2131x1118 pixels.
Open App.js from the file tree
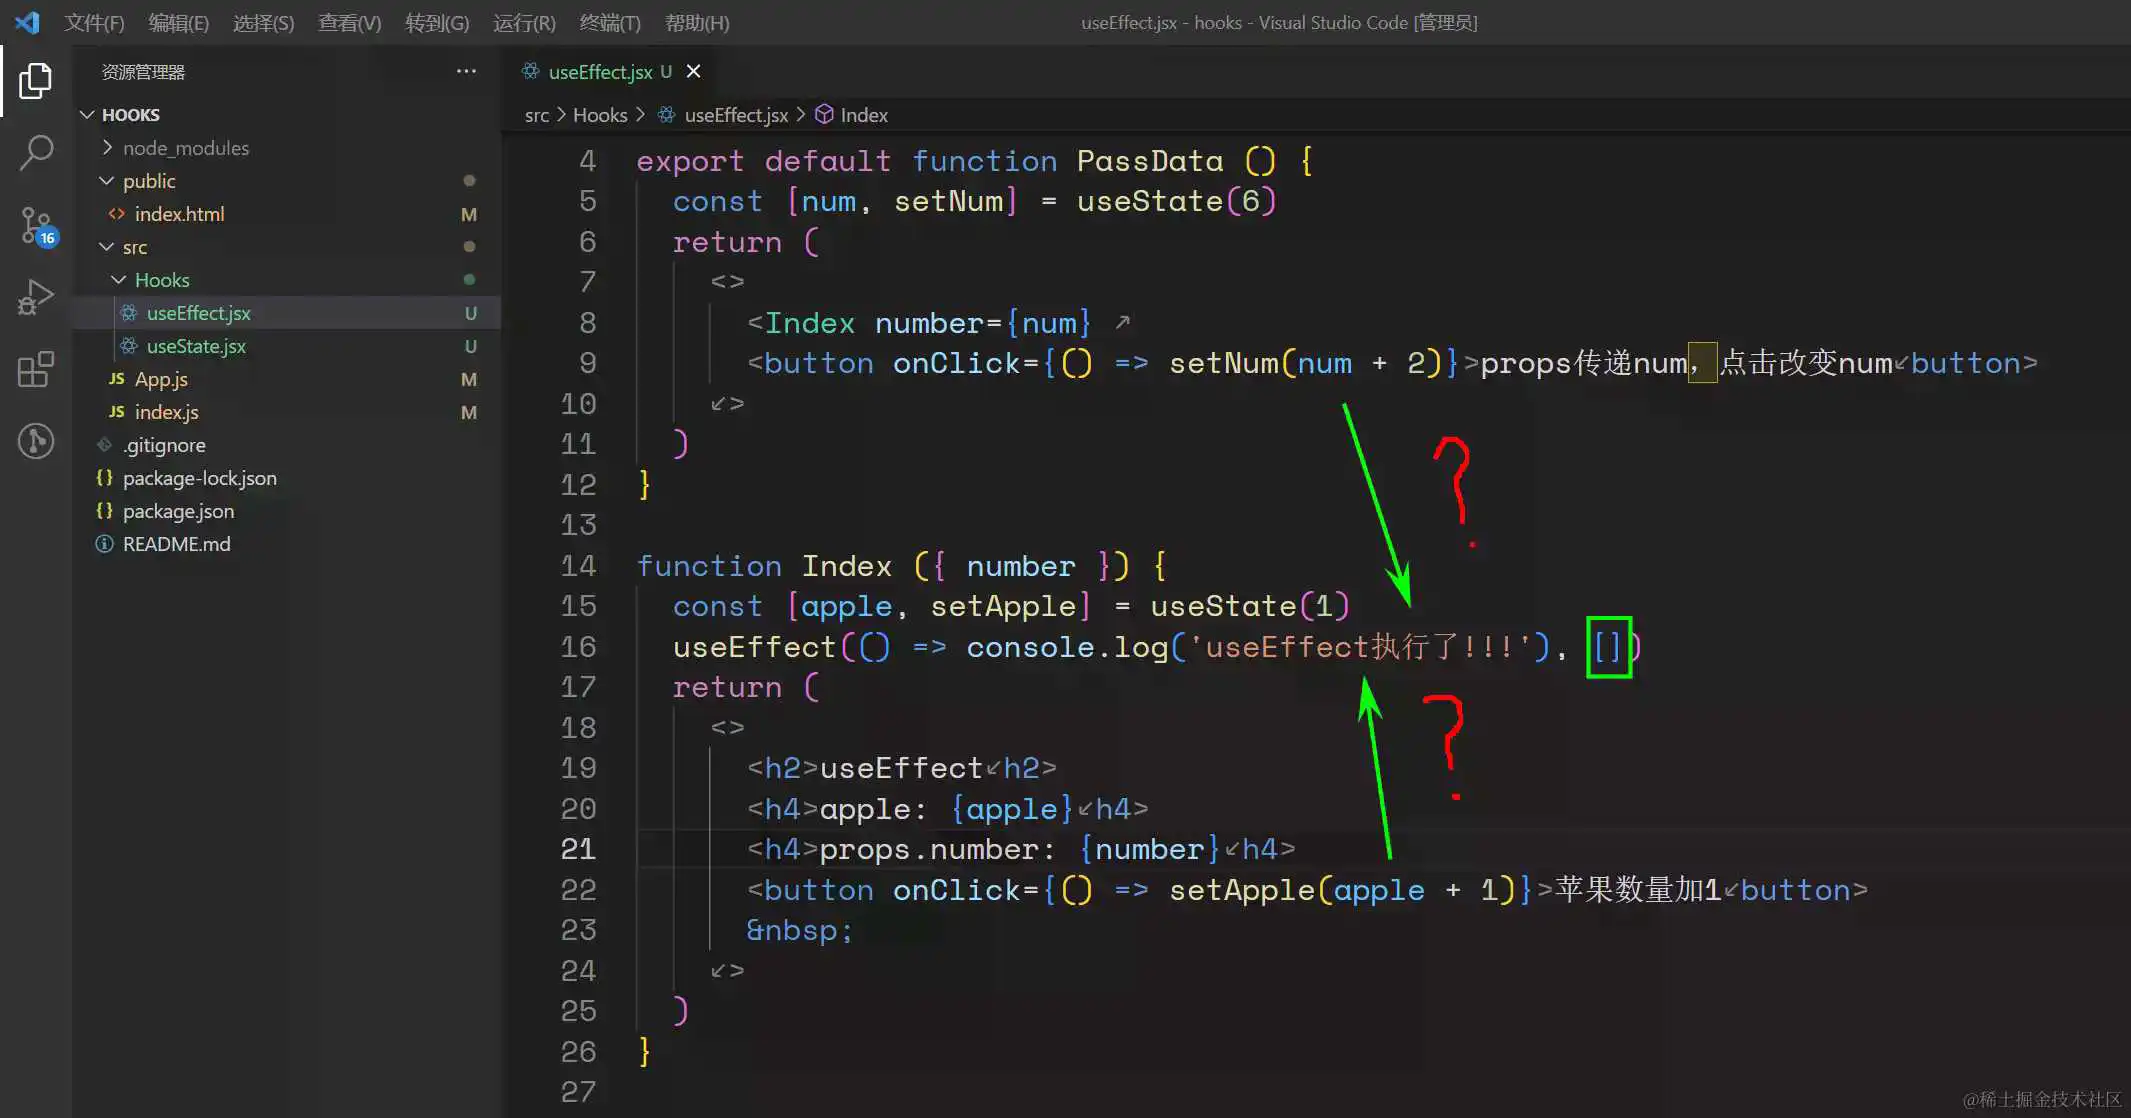[161, 379]
